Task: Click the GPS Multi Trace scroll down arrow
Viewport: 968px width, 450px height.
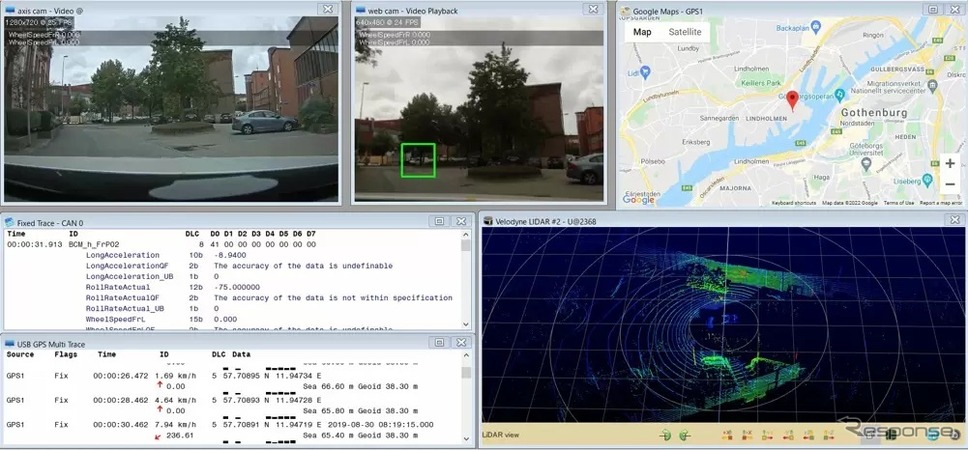Action: pyautogui.click(x=465, y=438)
